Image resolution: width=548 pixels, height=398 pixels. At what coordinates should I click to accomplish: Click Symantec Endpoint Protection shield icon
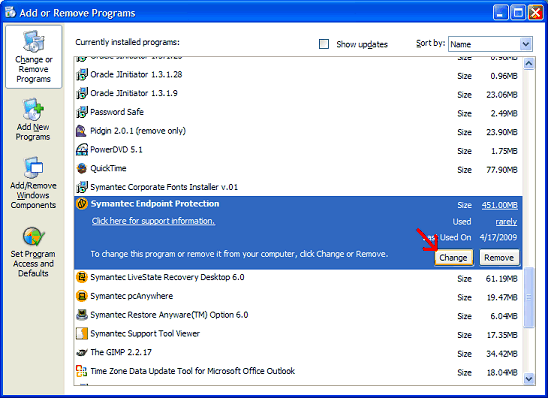[x=82, y=204]
